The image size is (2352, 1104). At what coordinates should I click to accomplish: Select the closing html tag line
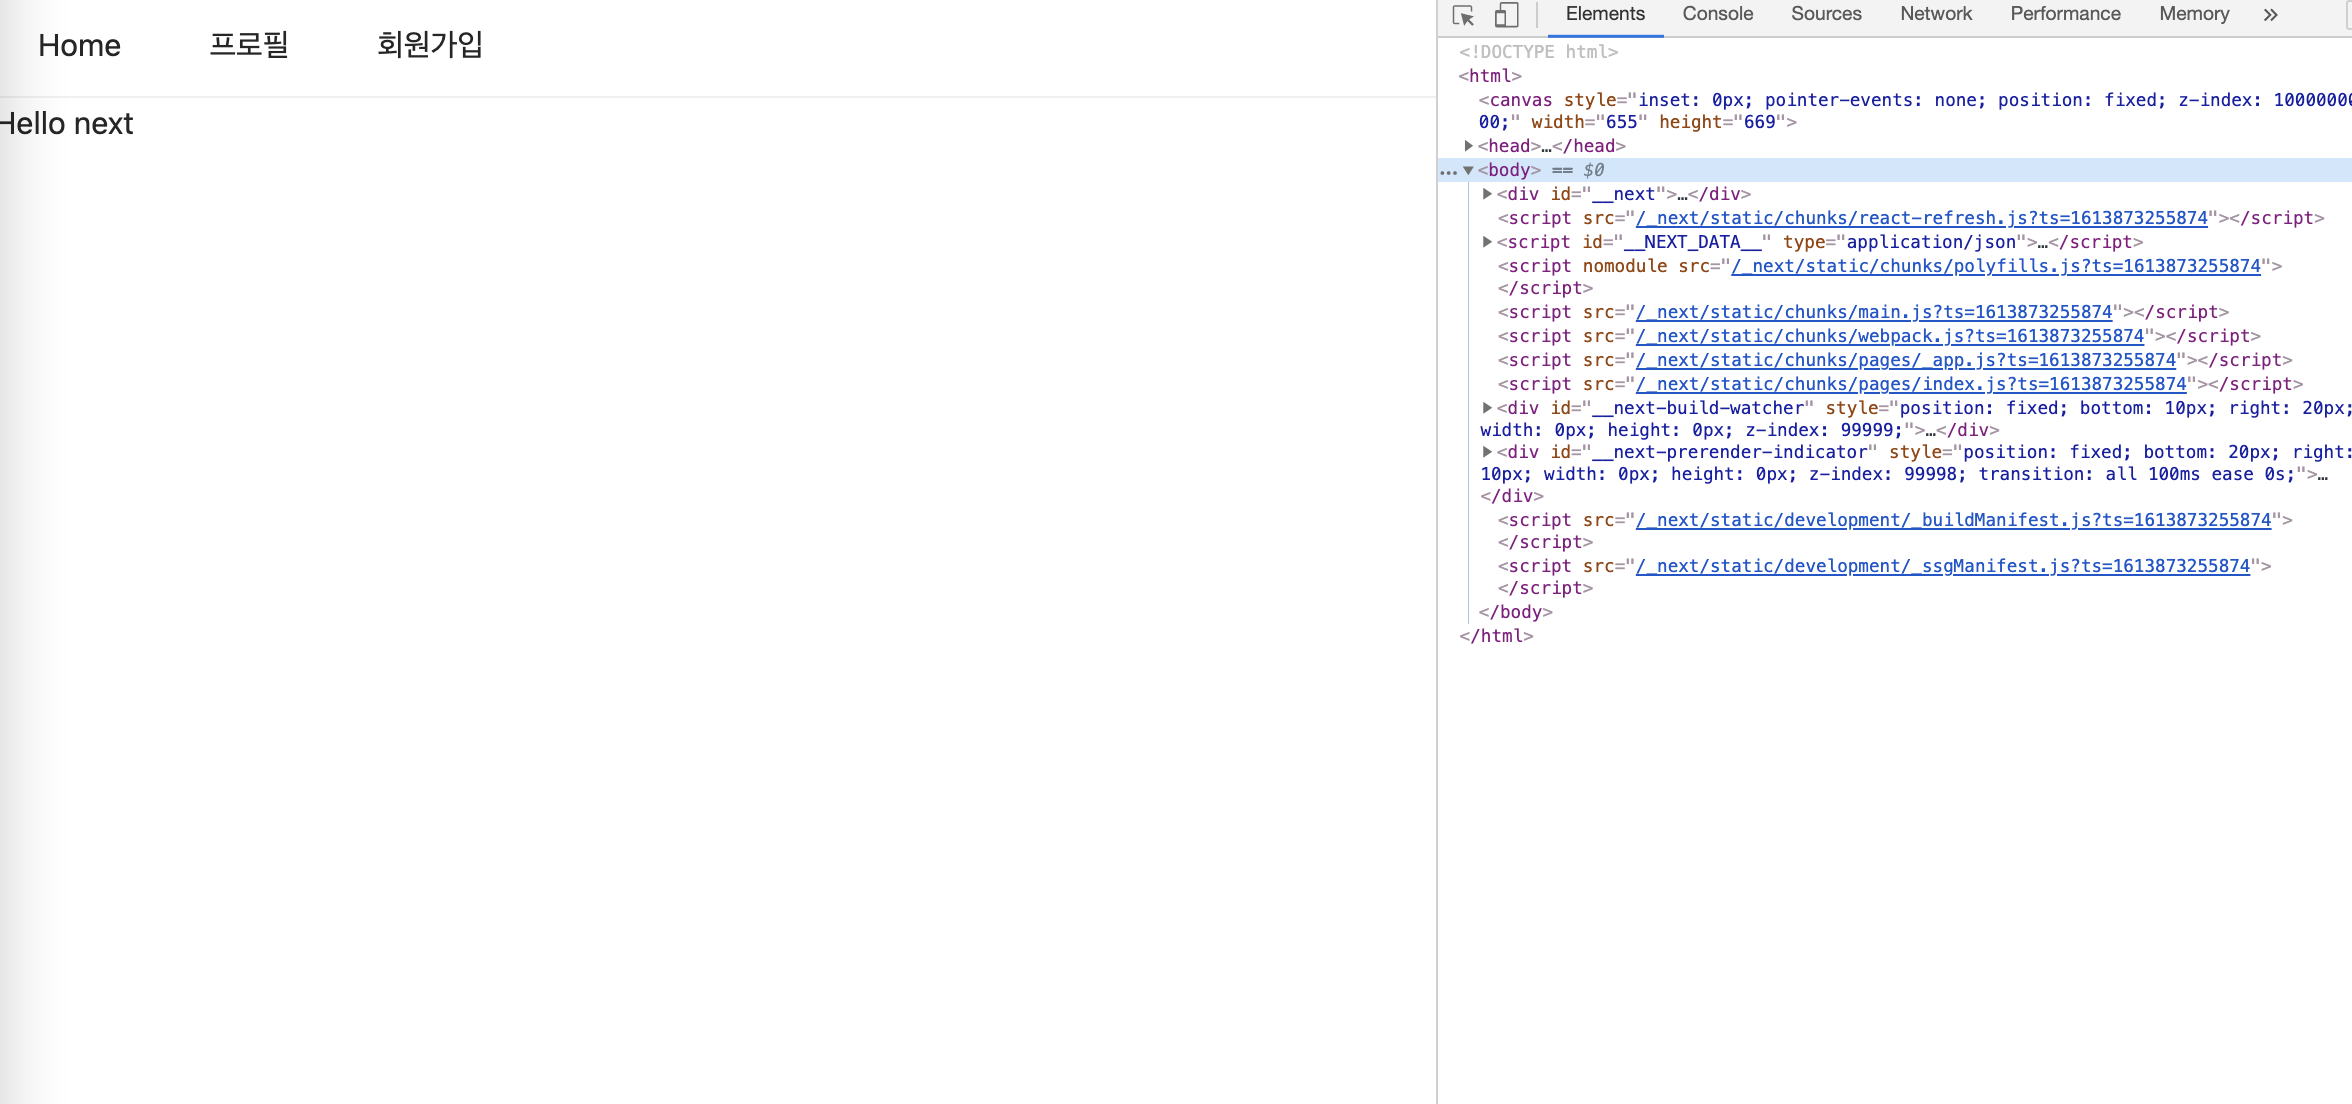point(1496,636)
